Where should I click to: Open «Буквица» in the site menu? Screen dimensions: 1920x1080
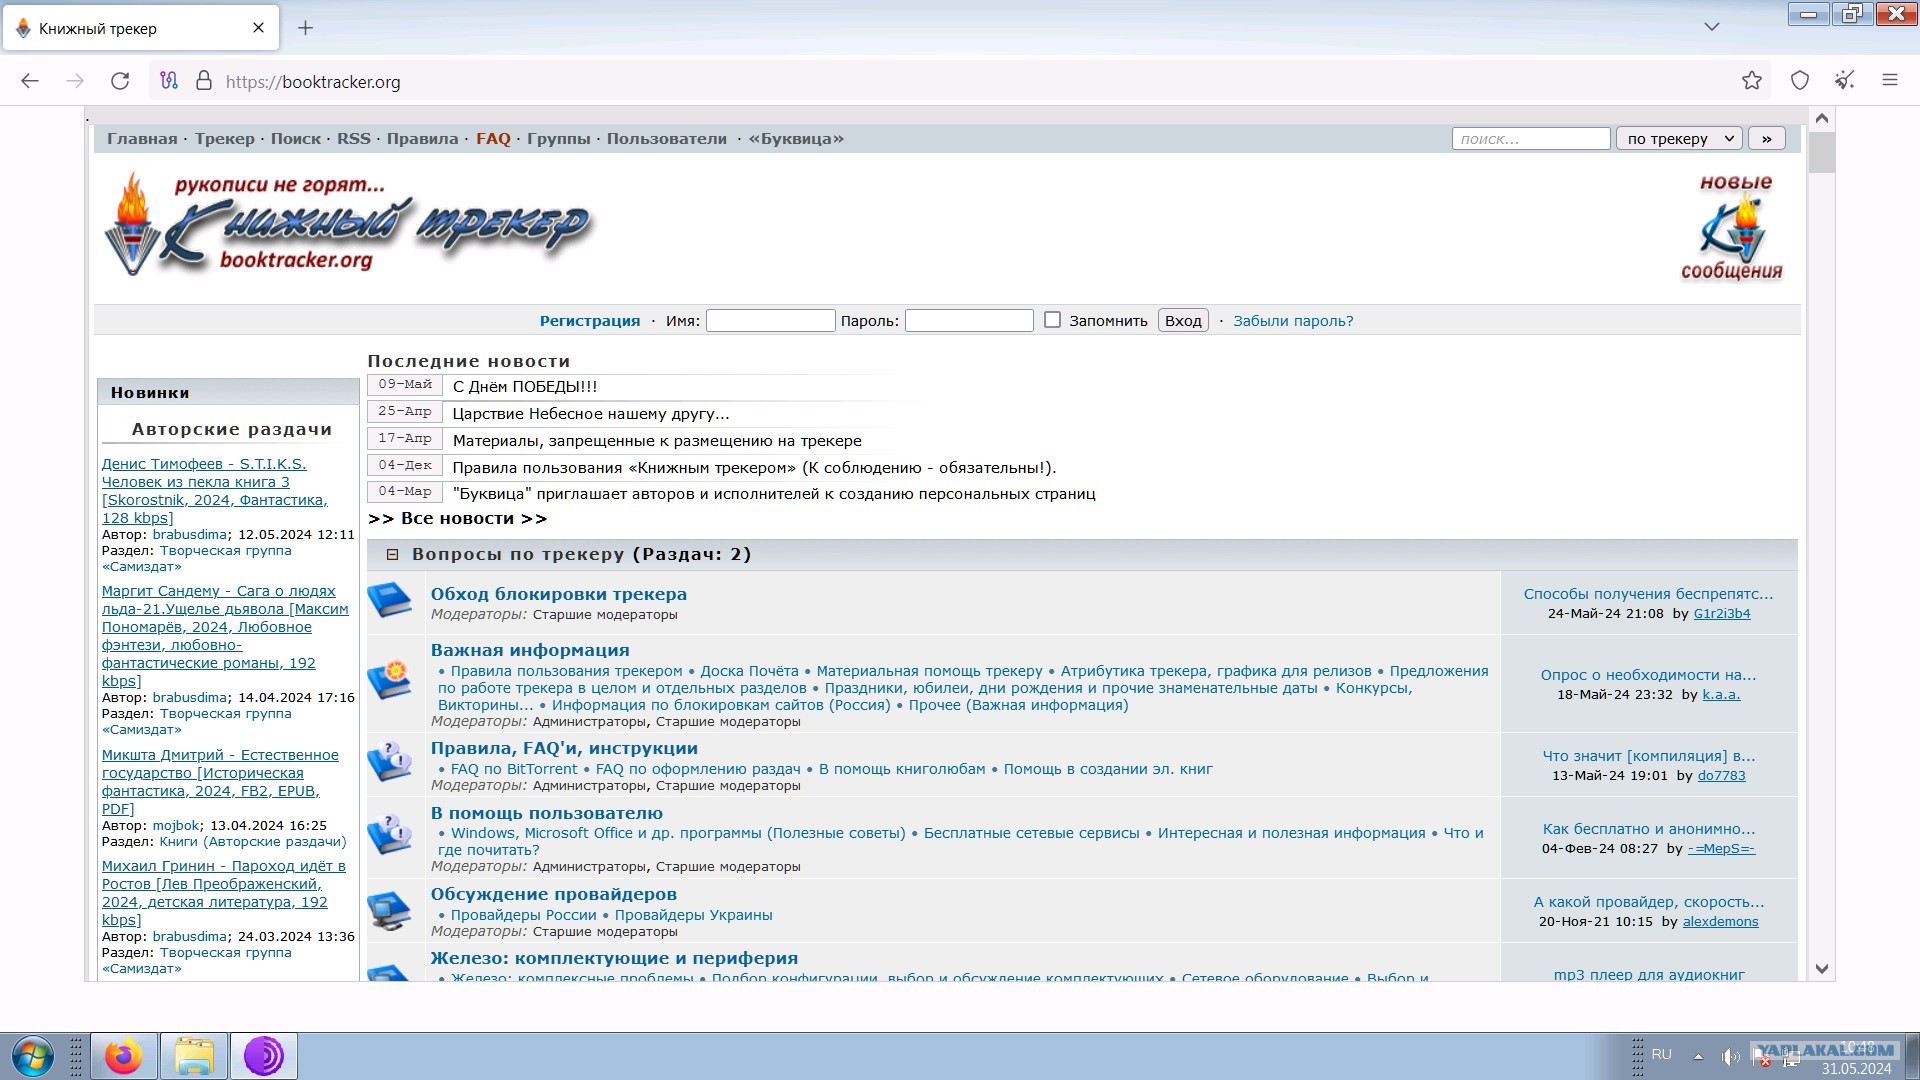pyautogui.click(x=796, y=139)
